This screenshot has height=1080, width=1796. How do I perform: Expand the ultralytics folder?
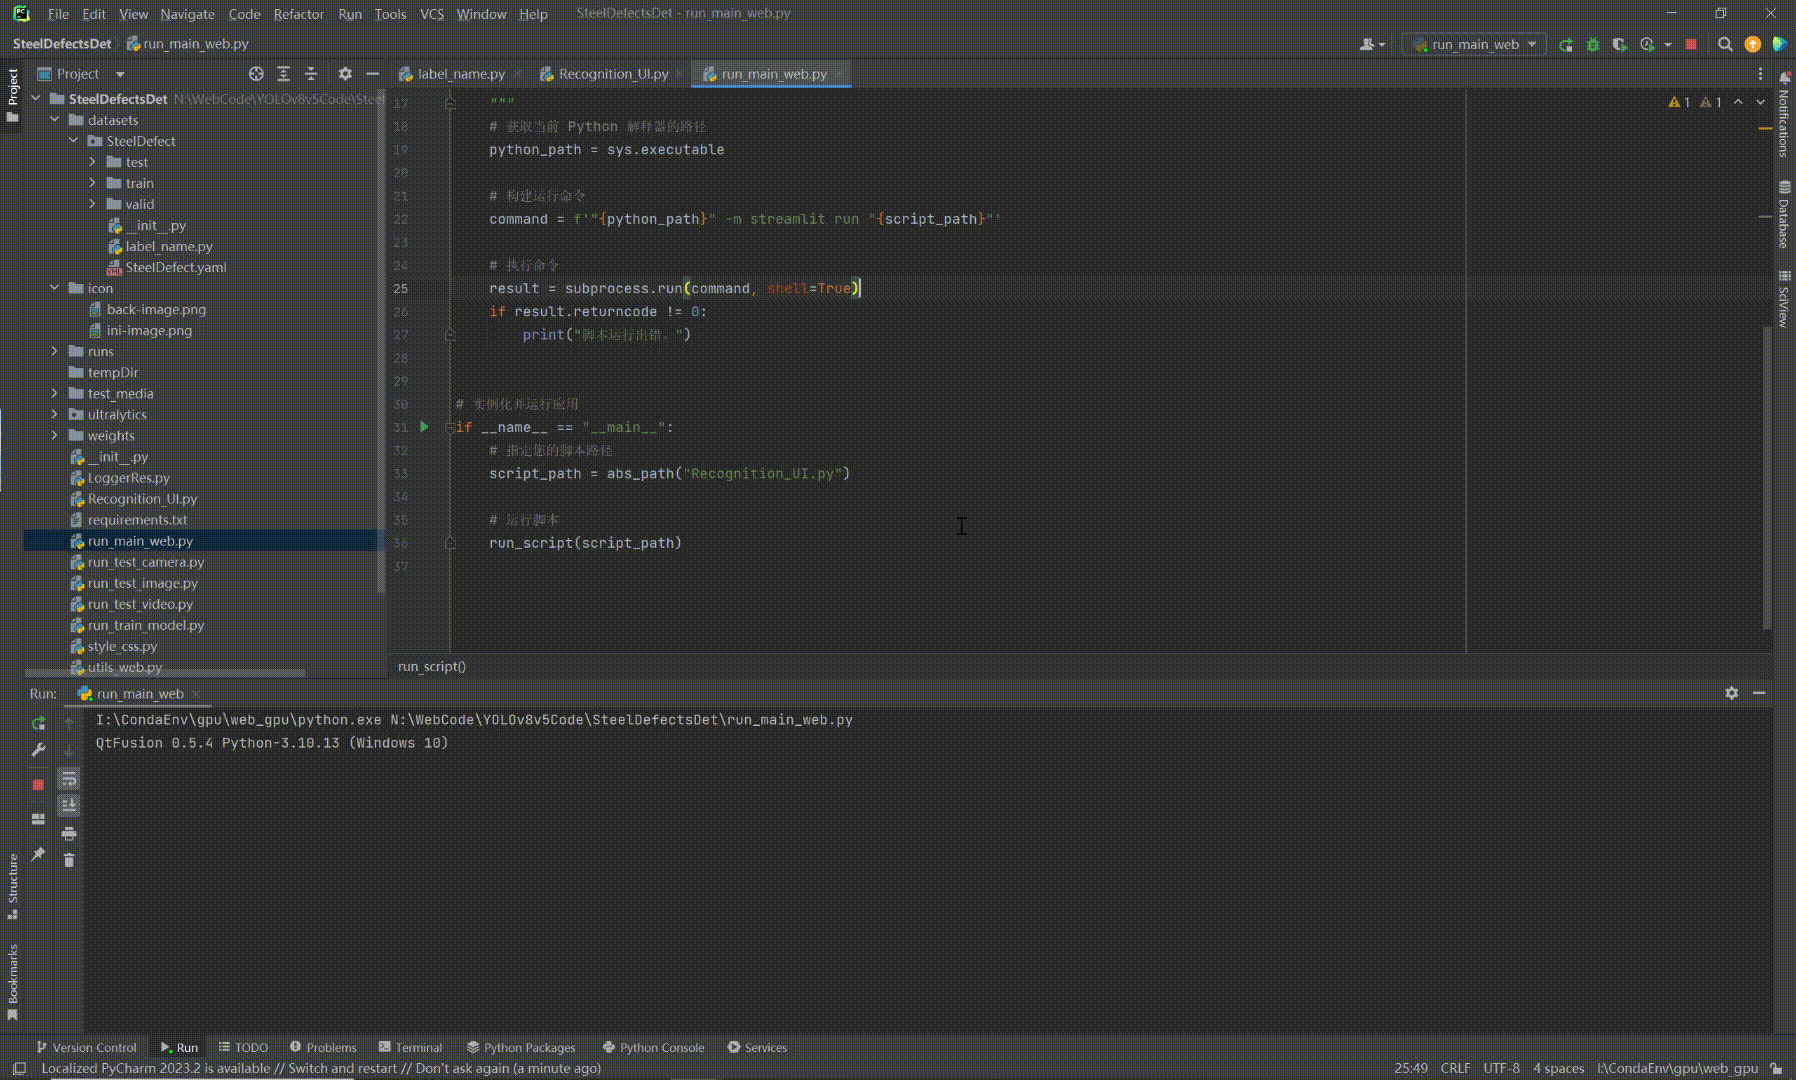pos(55,414)
